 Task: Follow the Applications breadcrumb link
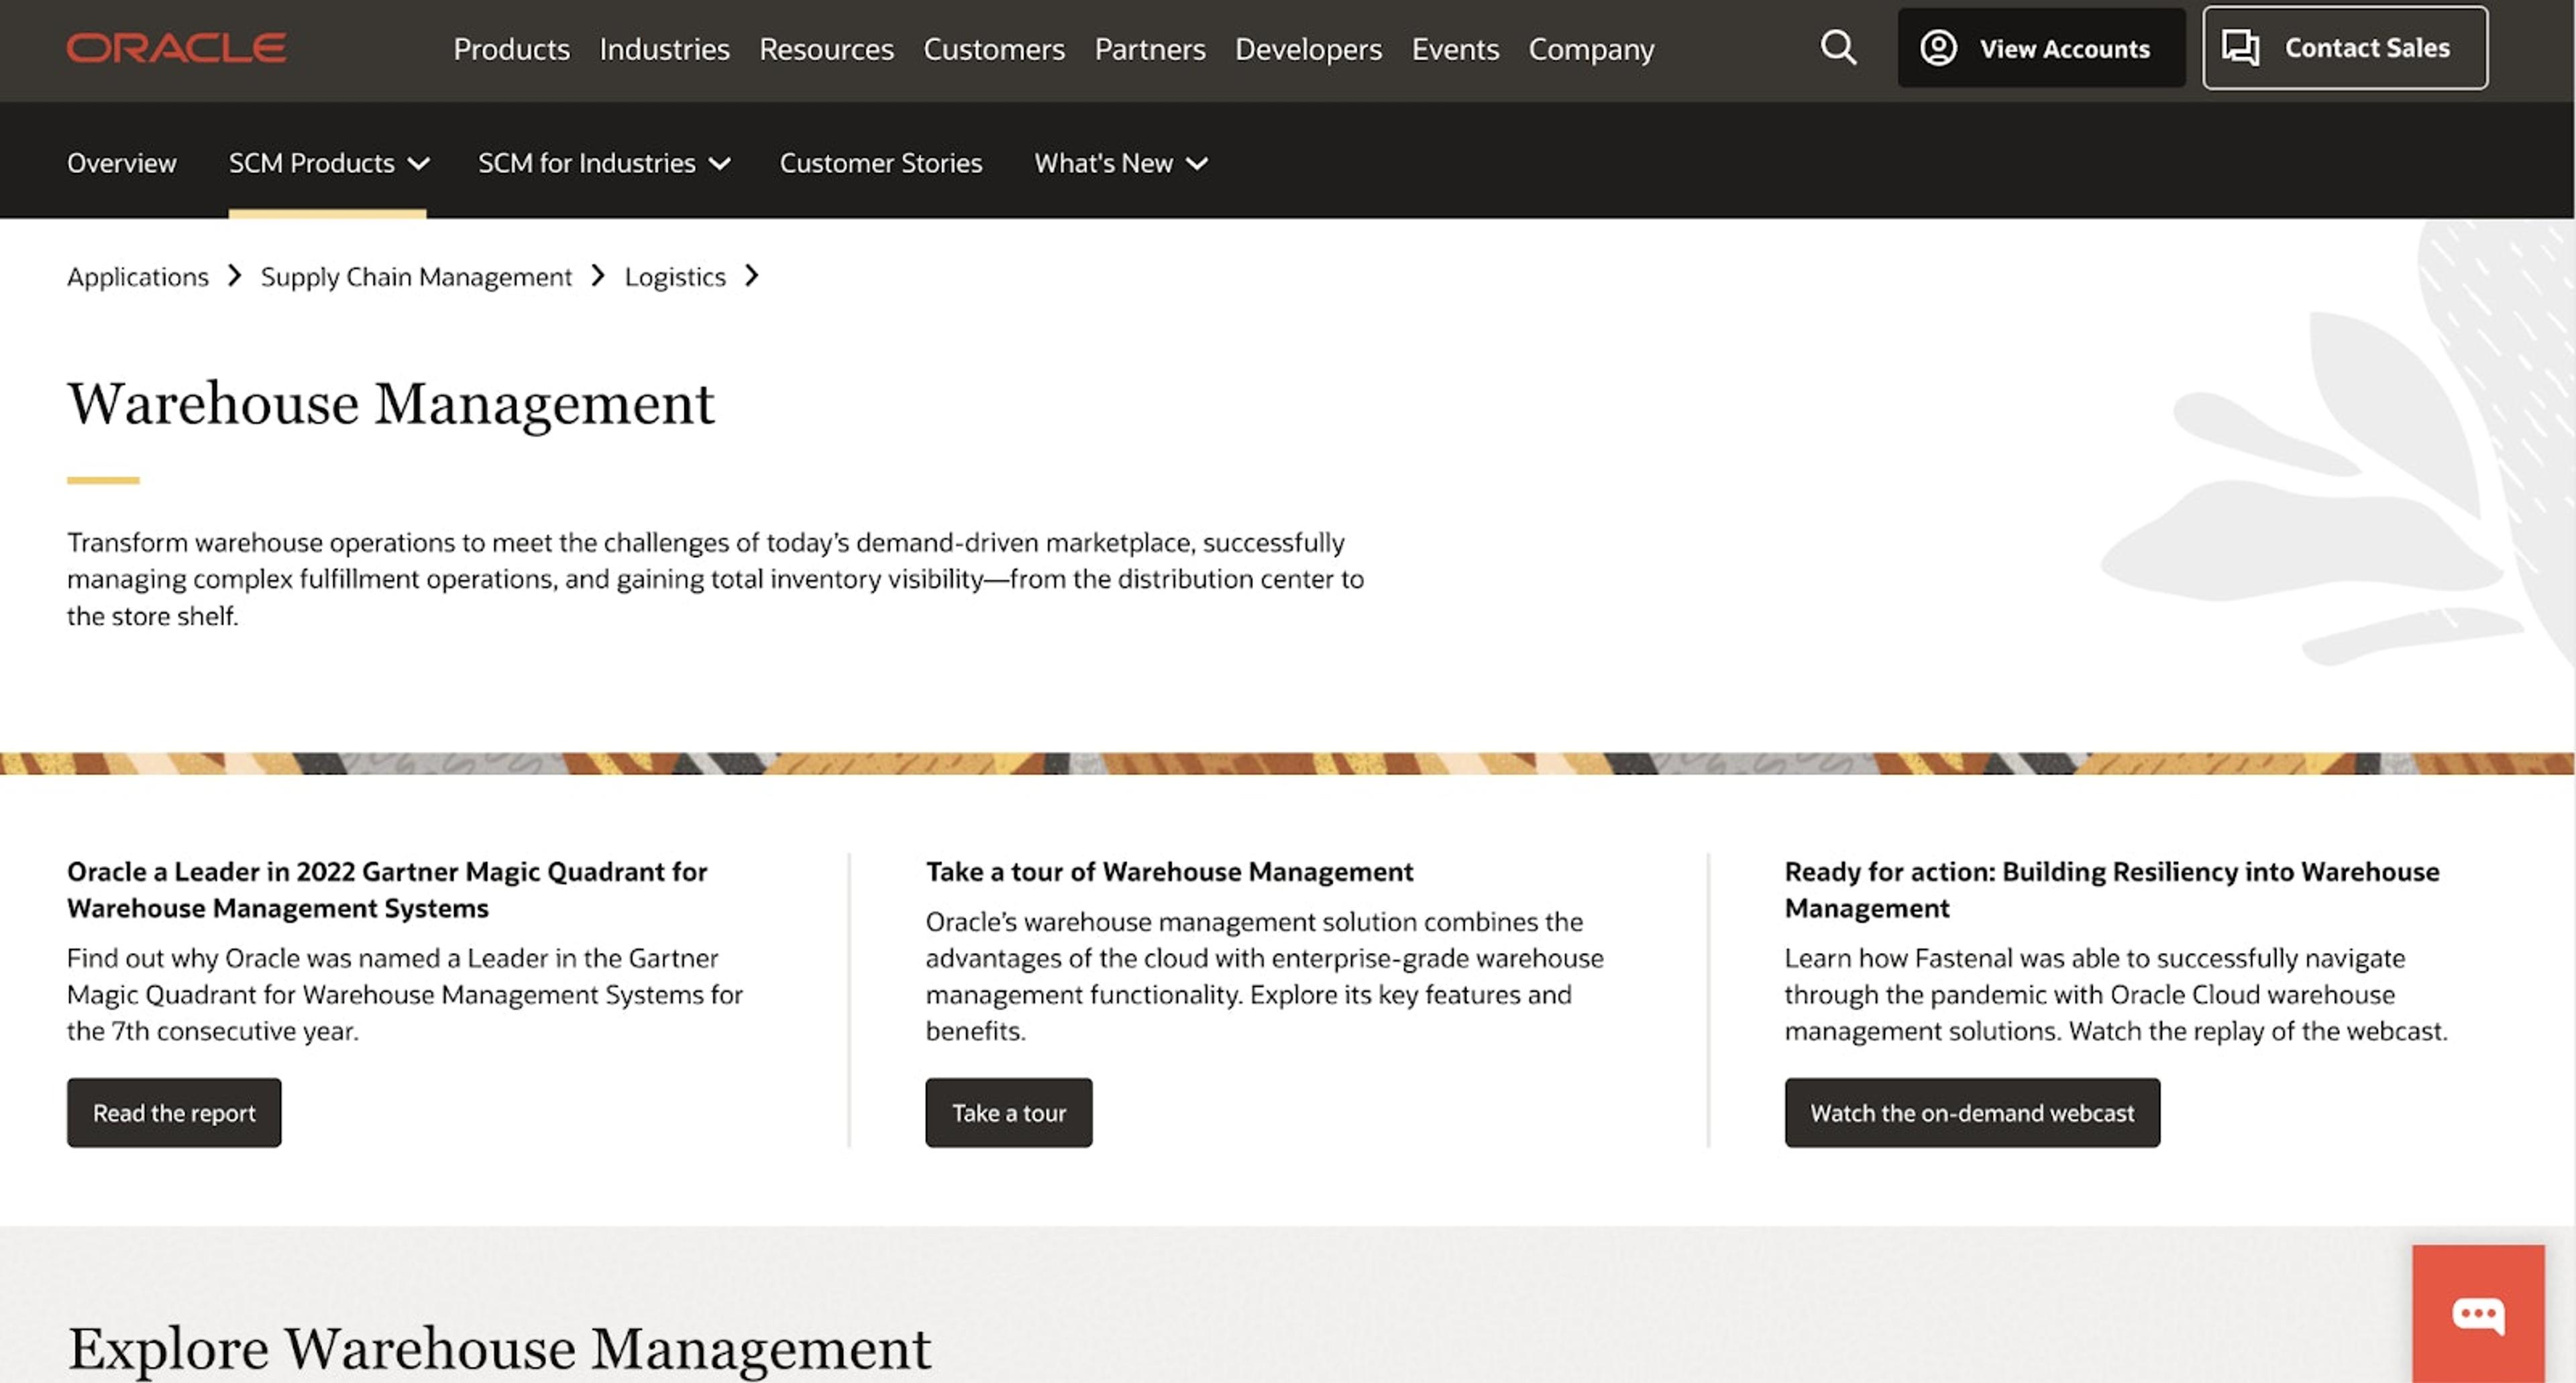pos(138,277)
